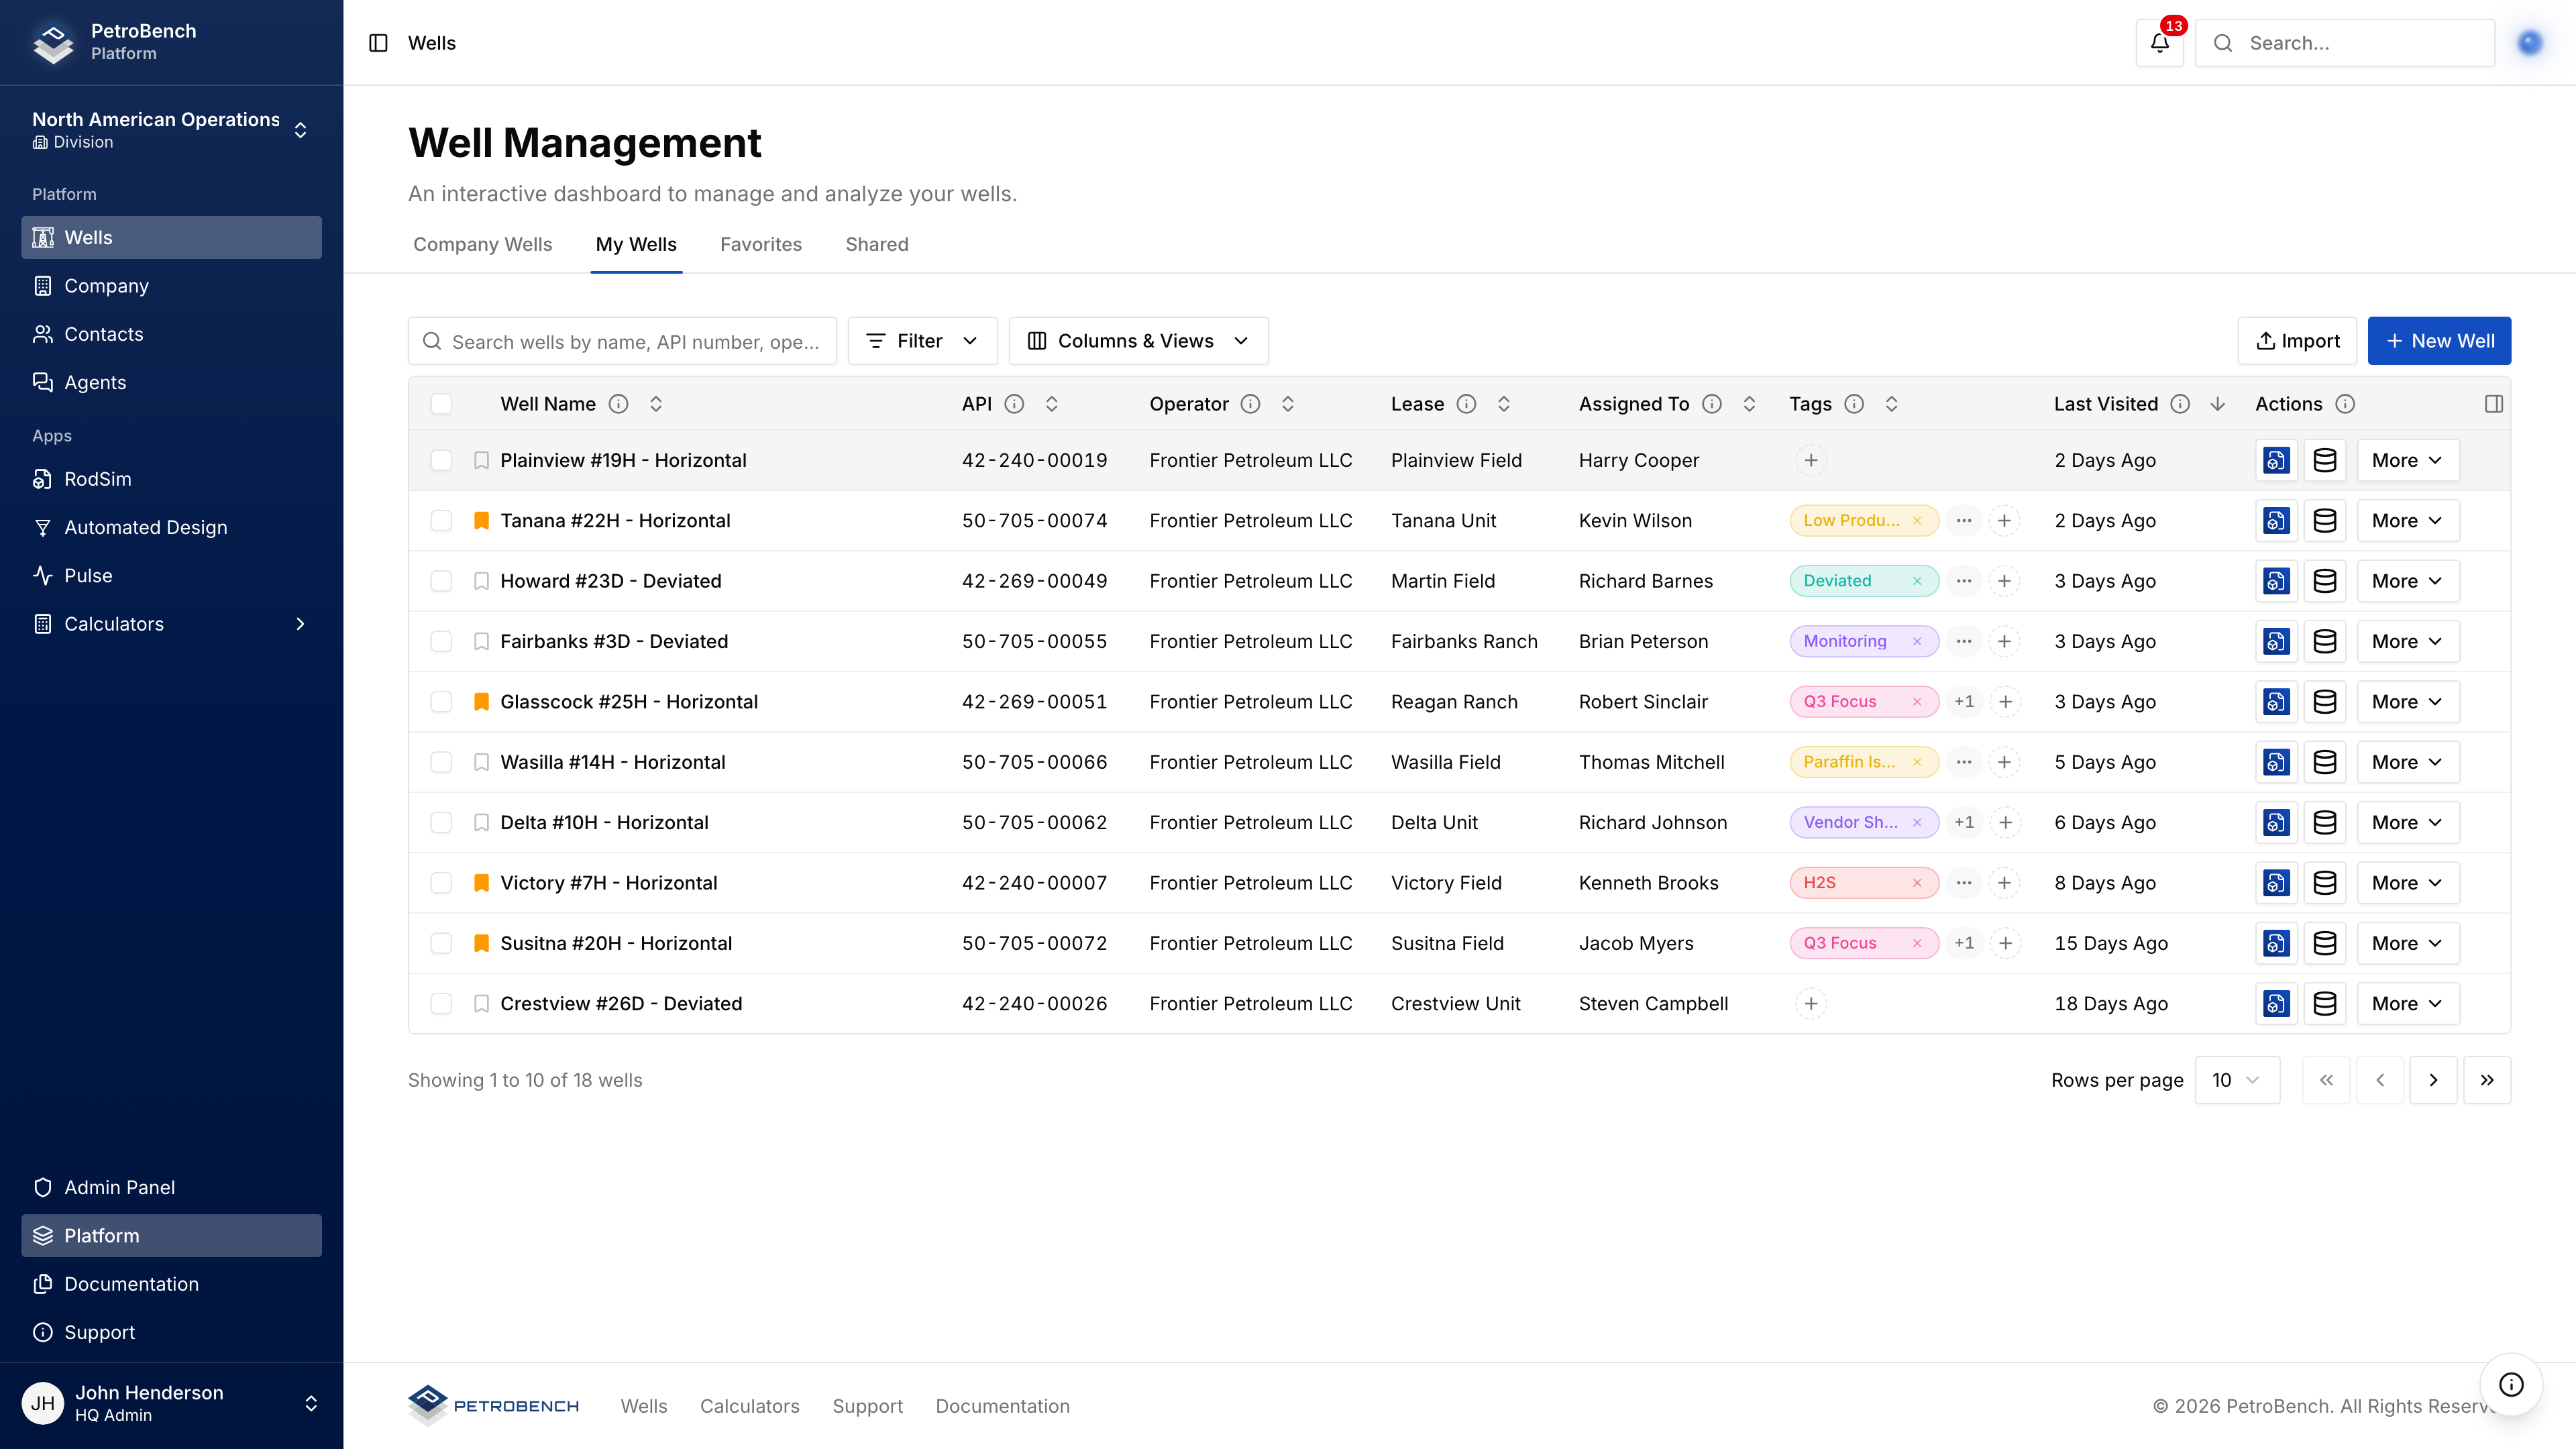Viewport: 2576px width, 1449px height.
Task: Click bookmark icon for Glasscock #25H
Action: point(481,702)
